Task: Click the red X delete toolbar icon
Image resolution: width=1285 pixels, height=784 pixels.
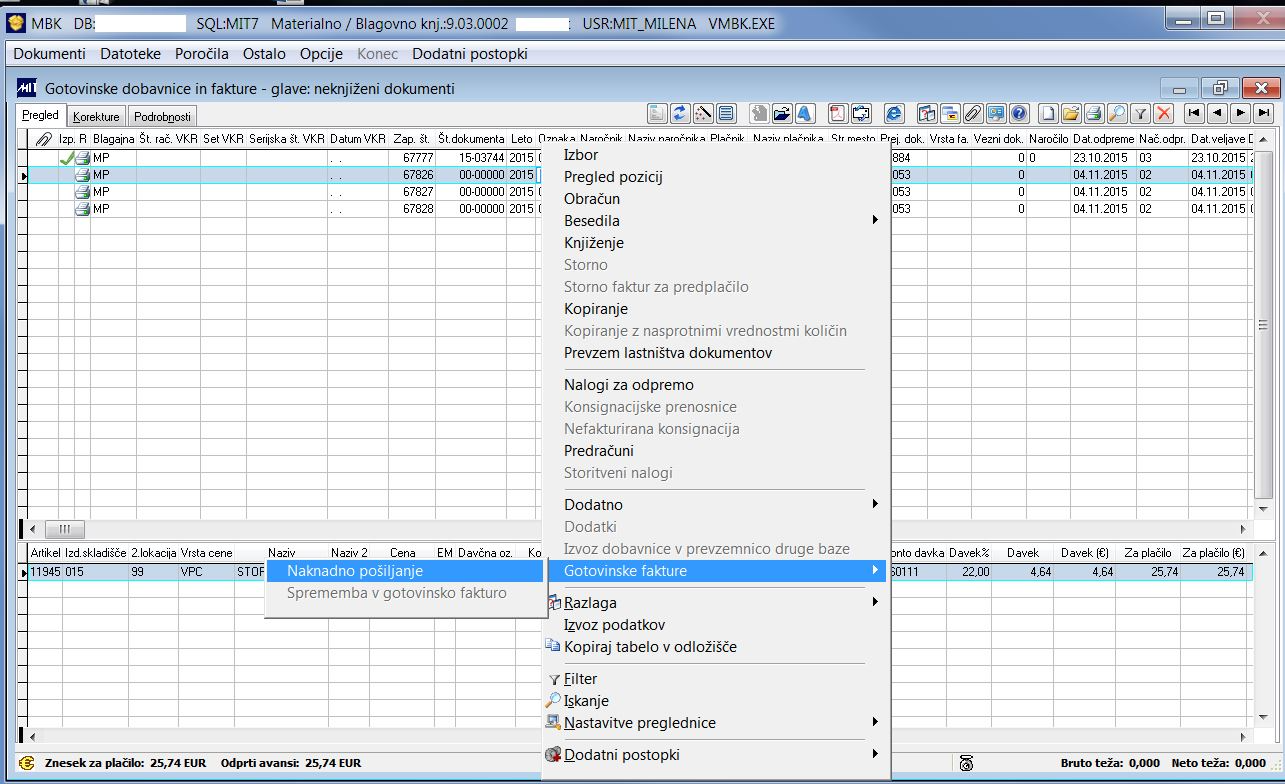Action: pos(1162,113)
